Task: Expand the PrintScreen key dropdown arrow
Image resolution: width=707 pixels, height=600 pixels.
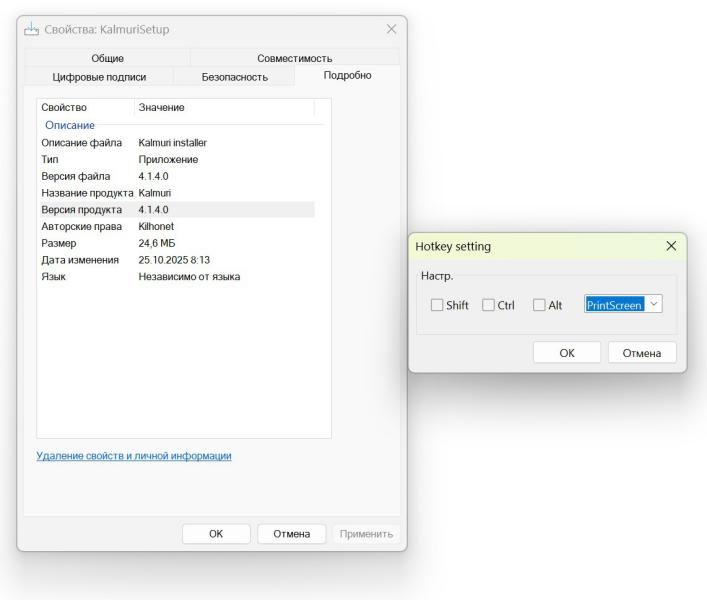Action: 654,304
